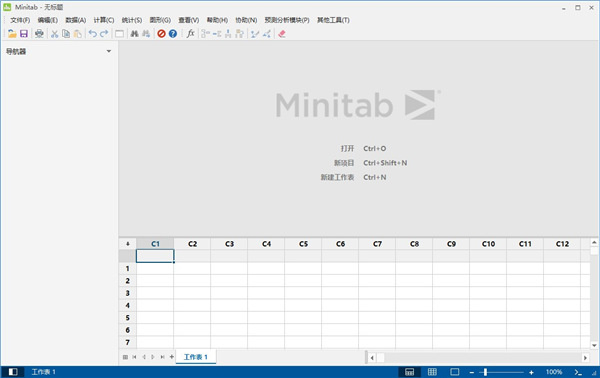Screen dimensions: 600x378
Task: Click vertical scrollbar up arrow
Action: click(594, 243)
